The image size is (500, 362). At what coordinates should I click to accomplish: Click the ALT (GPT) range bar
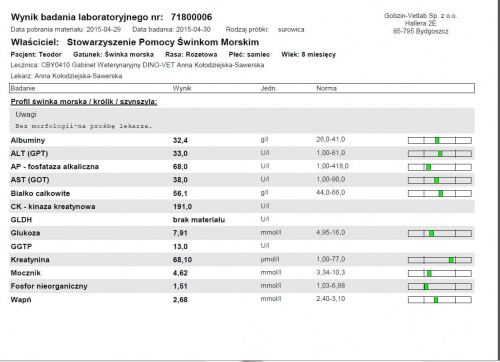440,154
